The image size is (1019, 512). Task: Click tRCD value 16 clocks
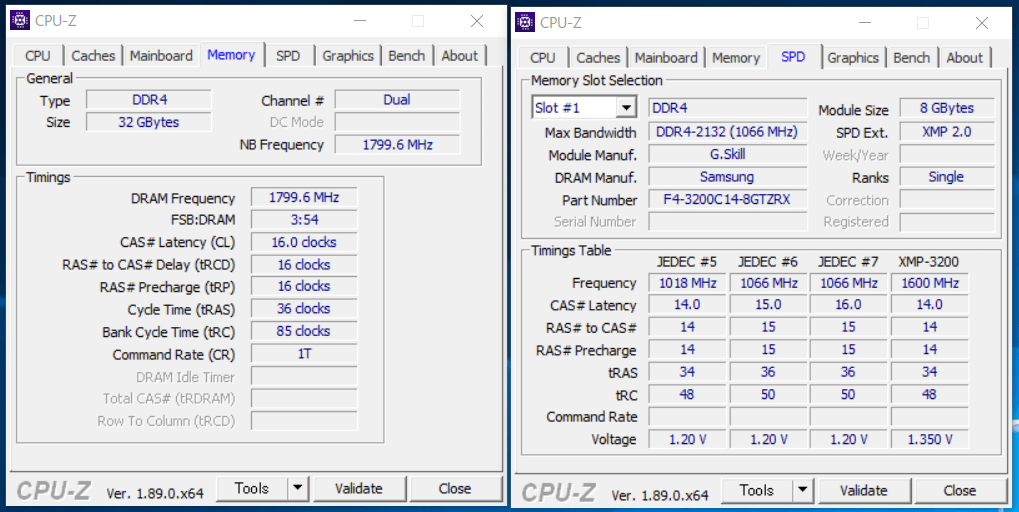[304, 264]
